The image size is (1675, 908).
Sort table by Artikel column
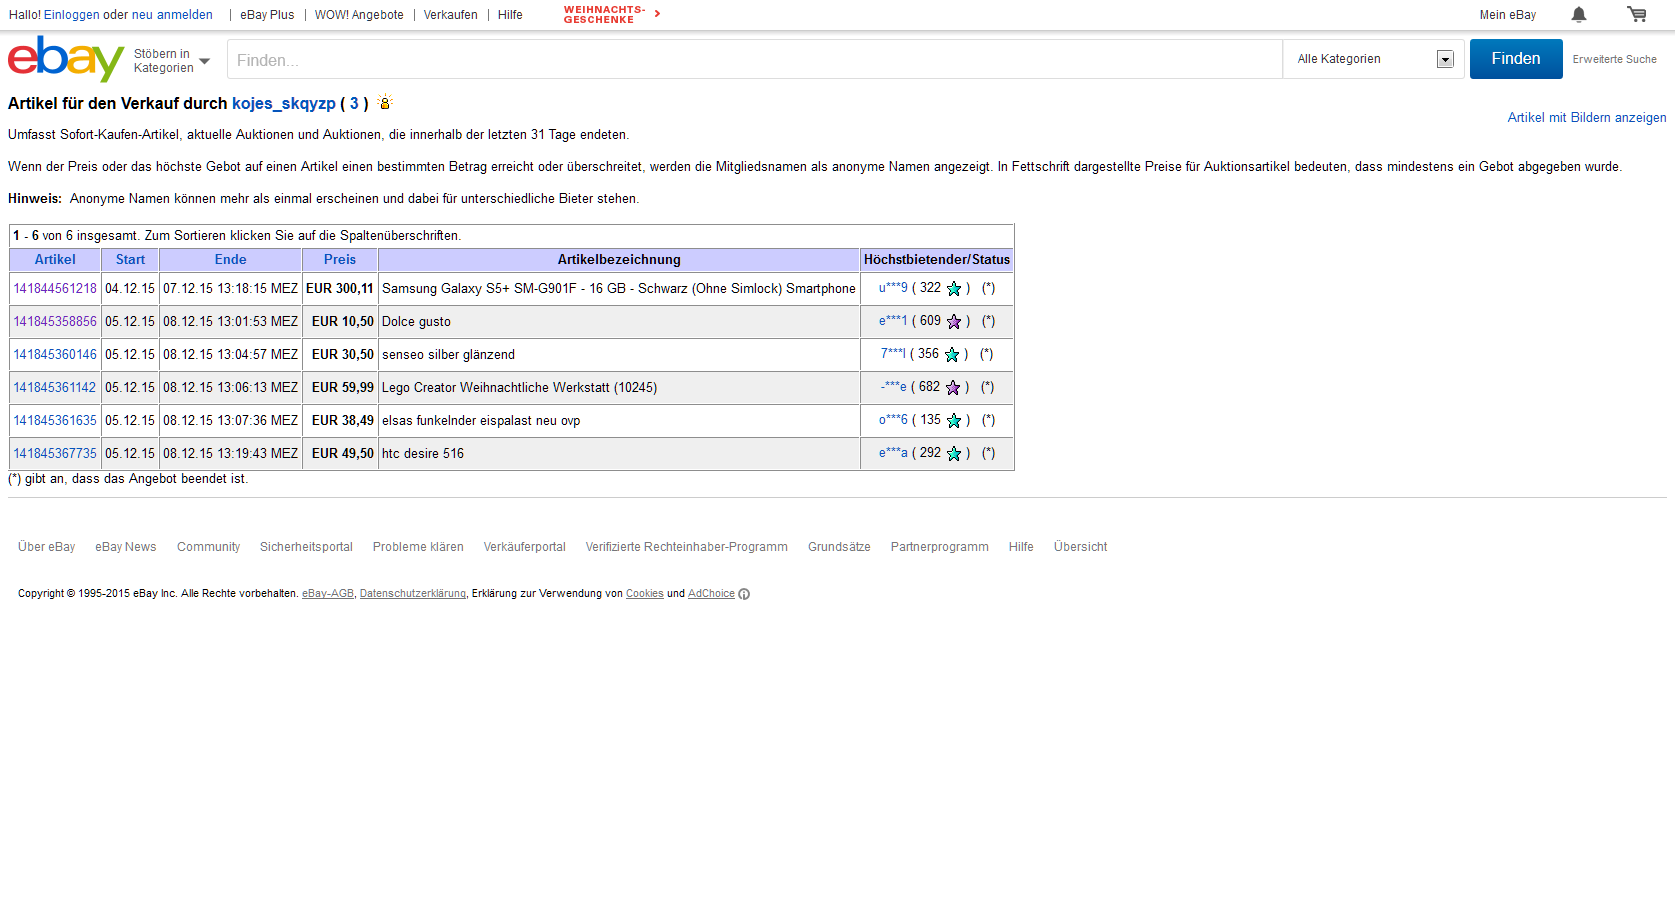pos(55,259)
